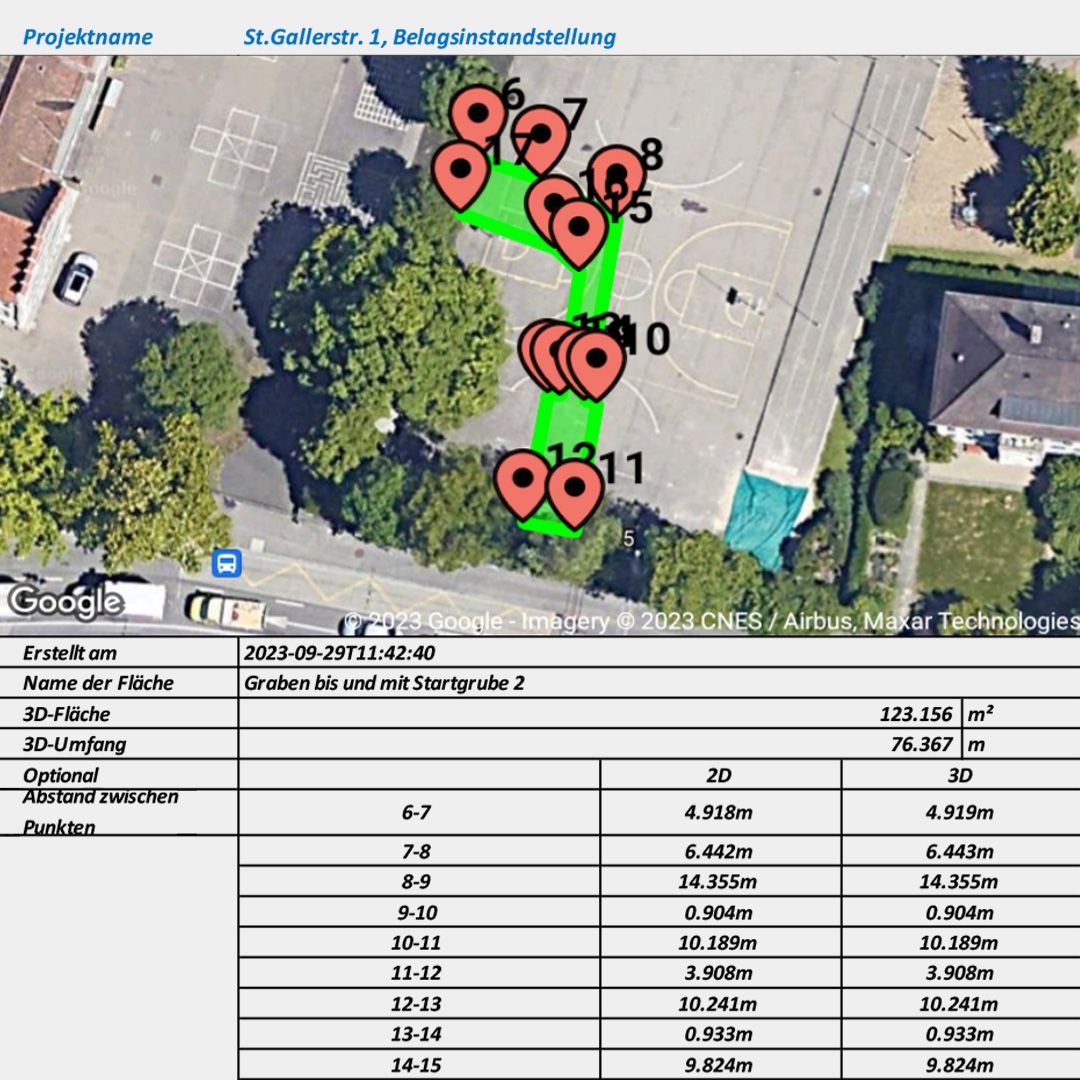The height and width of the screenshot is (1080, 1080).
Task: Select the 'Graben bis und mit Startgrube 2' cell
Action: (384, 683)
